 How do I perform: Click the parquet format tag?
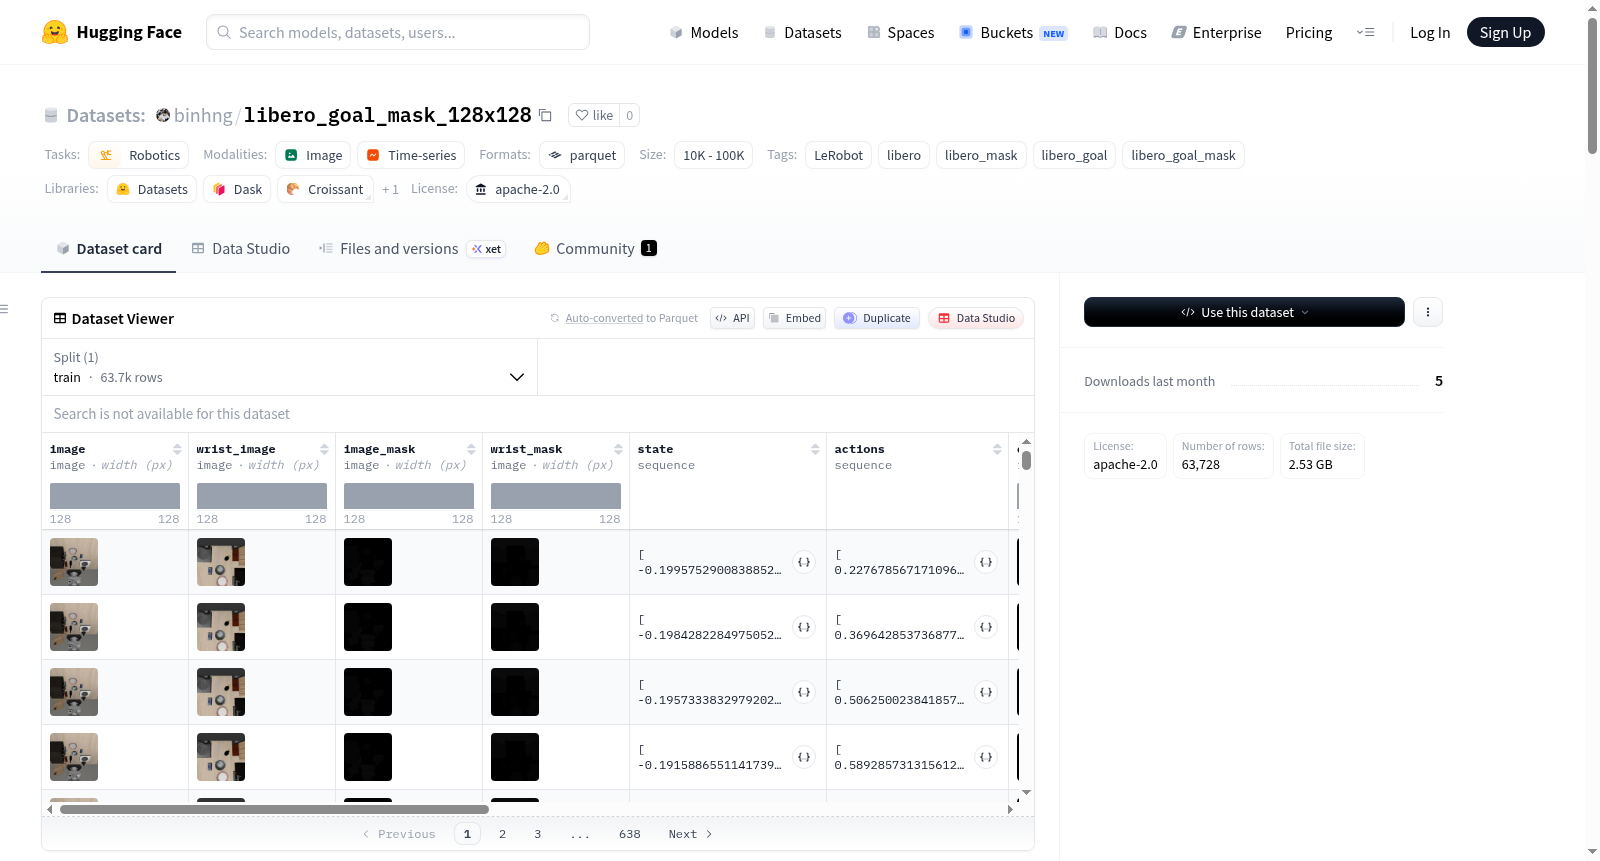pos(582,155)
